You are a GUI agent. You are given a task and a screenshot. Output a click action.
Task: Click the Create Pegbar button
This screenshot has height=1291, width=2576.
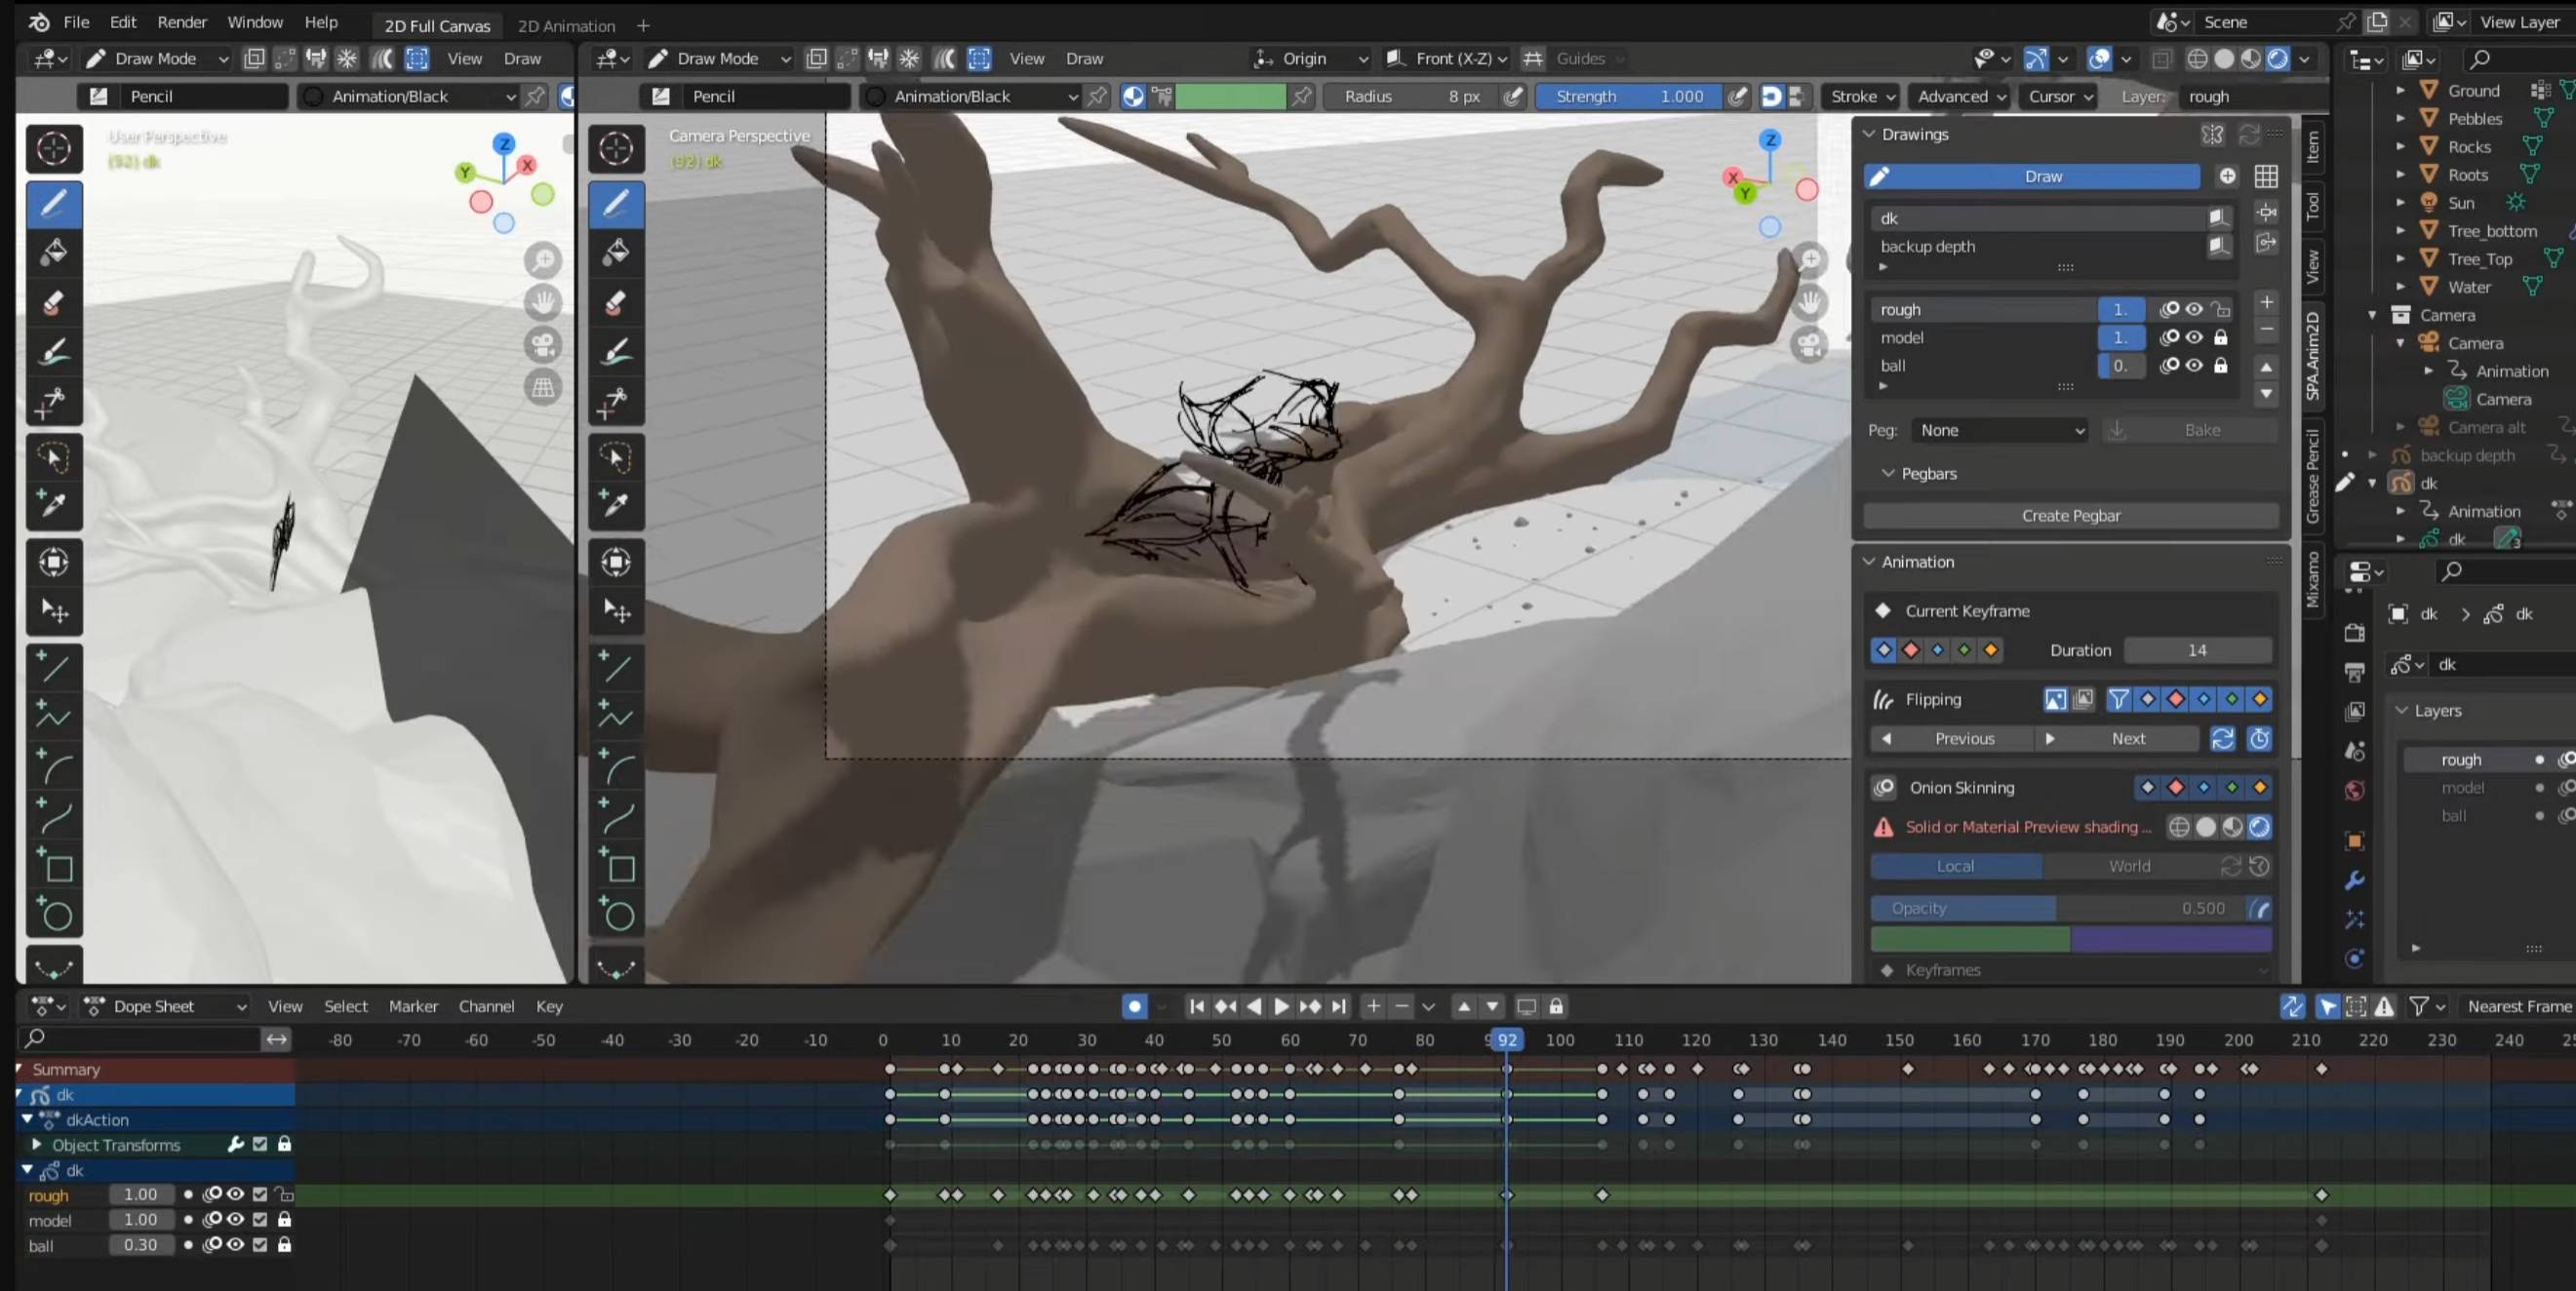coord(2070,515)
